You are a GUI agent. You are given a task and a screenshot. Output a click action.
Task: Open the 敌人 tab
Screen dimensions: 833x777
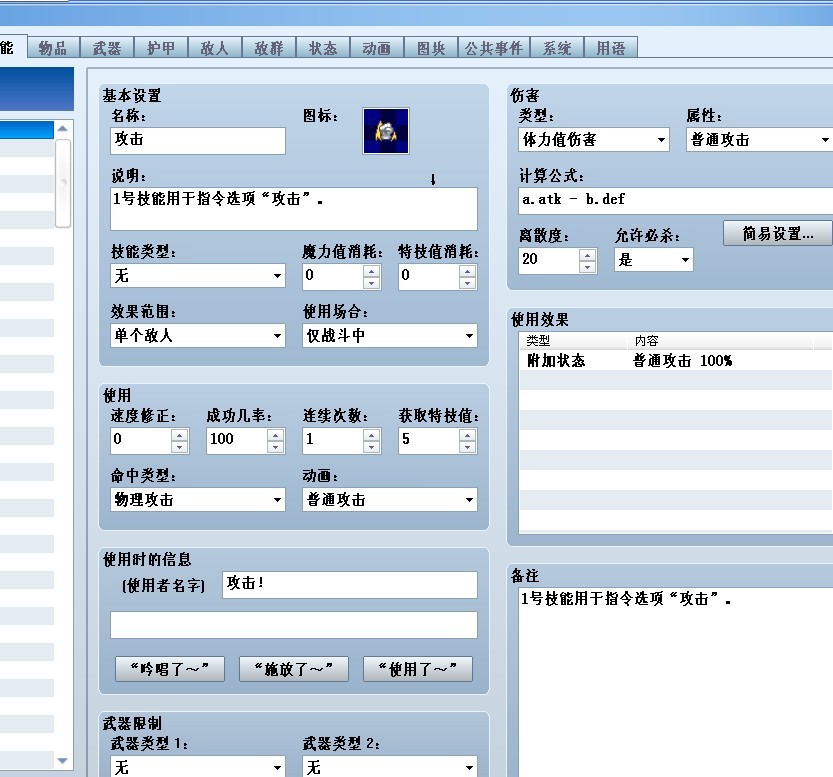(x=215, y=48)
